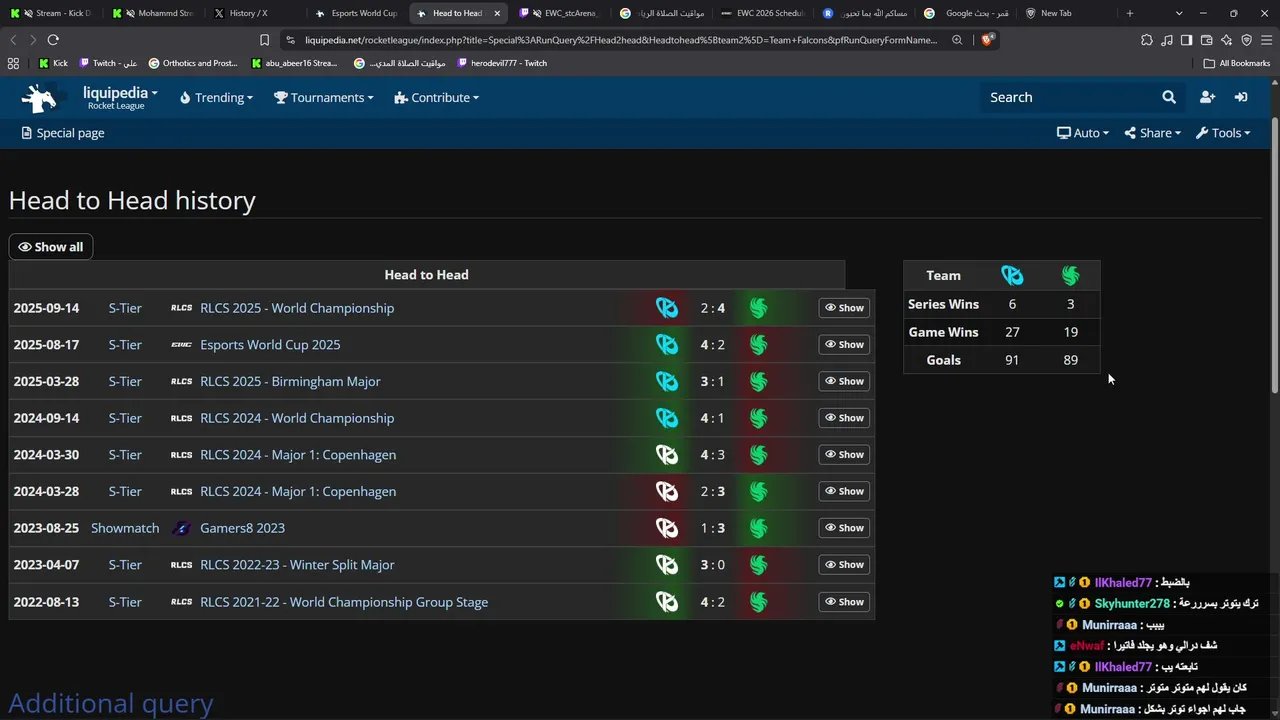Click the create account icon
1280x720 pixels.
coord(1207,97)
